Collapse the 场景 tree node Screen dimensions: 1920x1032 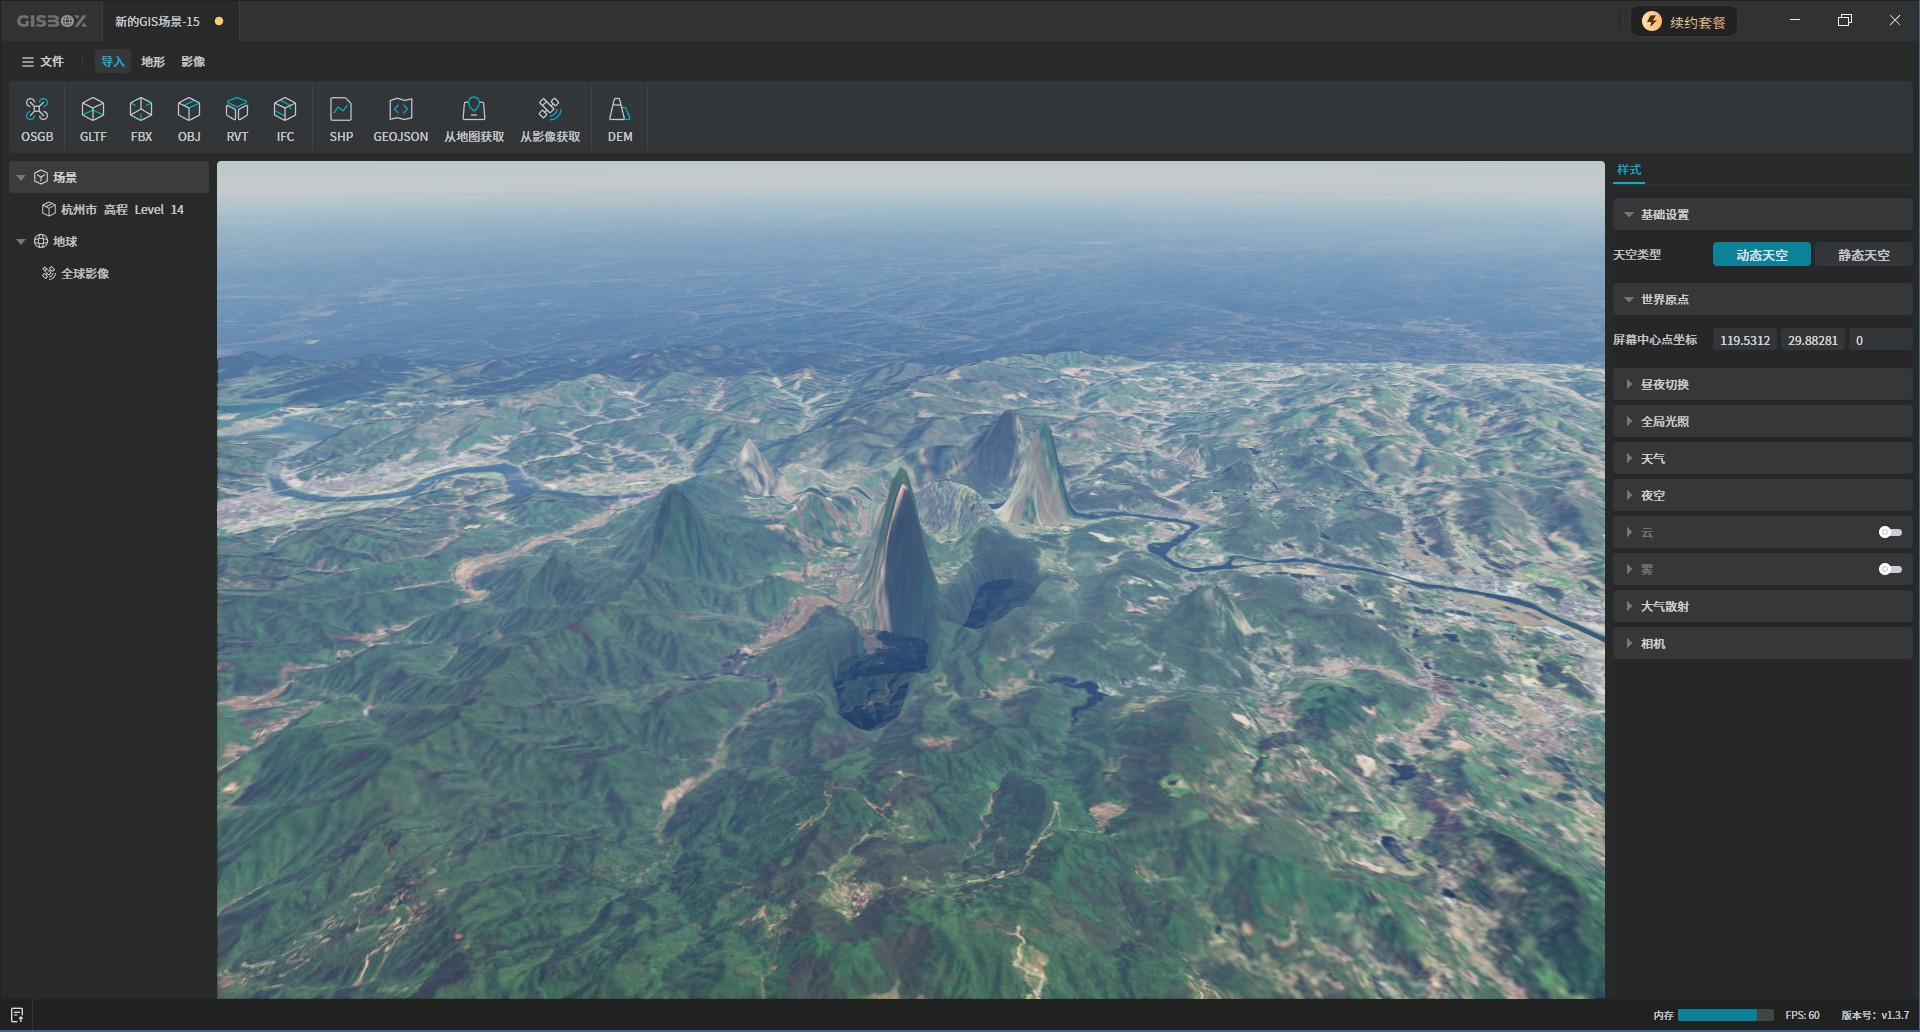click(x=21, y=178)
